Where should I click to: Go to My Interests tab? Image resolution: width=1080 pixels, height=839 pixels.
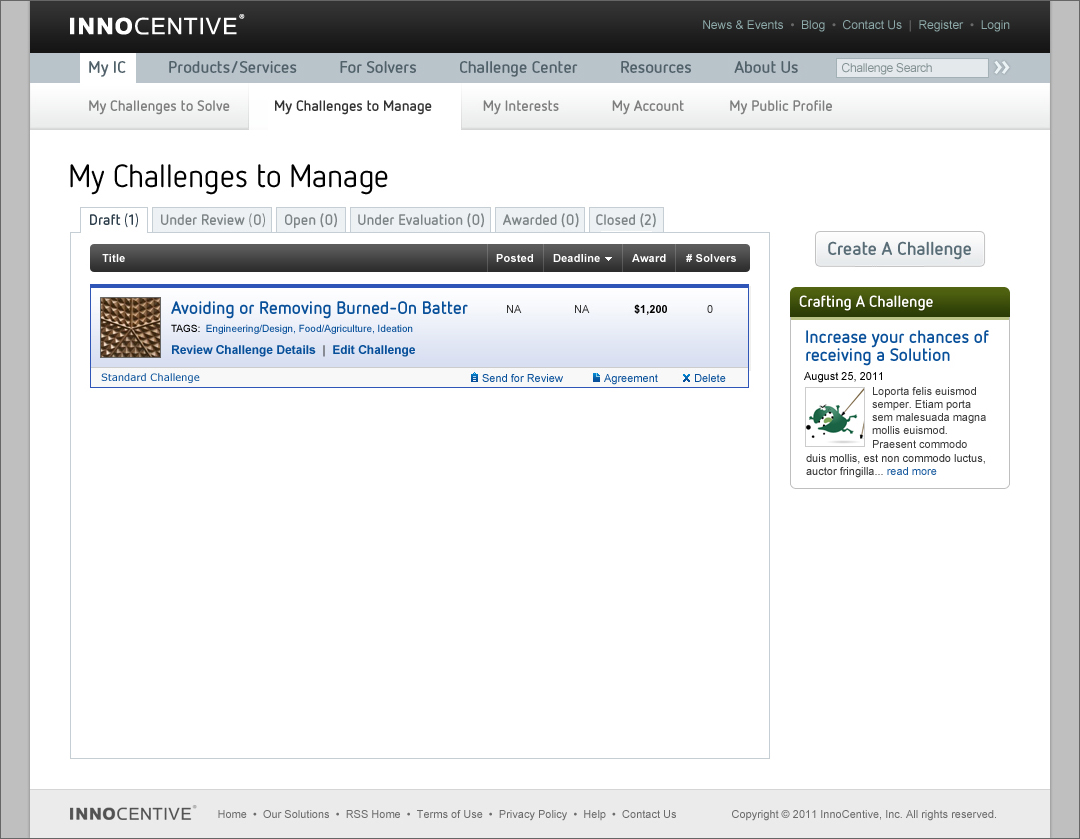click(521, 106)
